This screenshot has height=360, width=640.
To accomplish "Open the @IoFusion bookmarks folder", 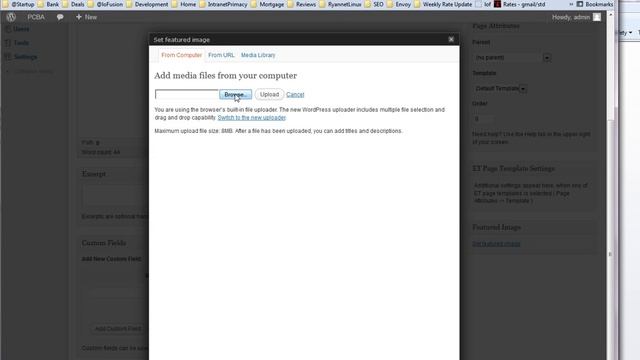I will [105, 4].
